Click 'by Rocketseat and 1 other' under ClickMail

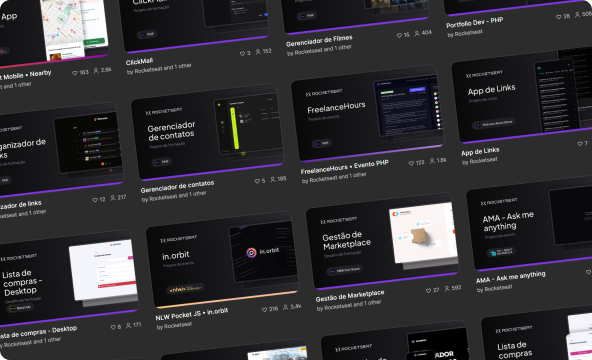(x=159, y=69)
